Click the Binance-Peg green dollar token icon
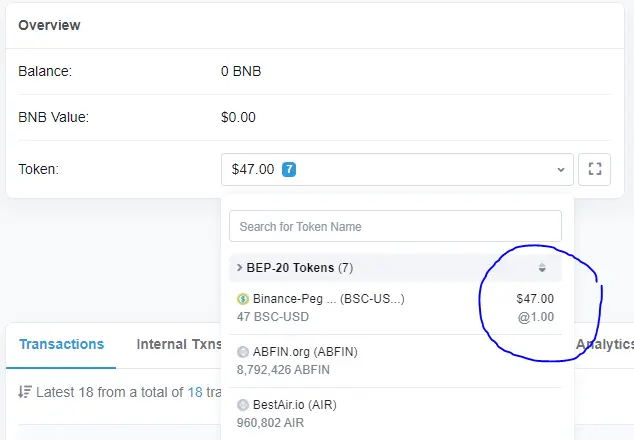This screenshot has height=440, width=634. tap(243, 299)
